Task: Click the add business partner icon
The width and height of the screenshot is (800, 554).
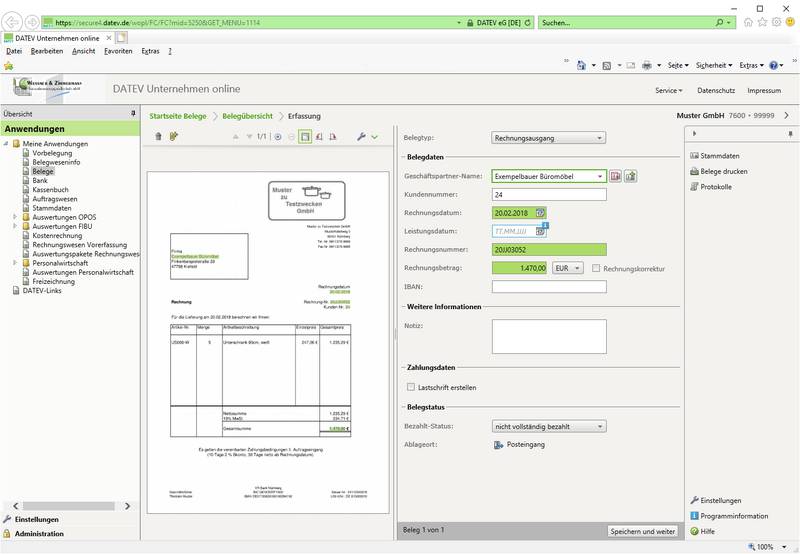Action: point(631,176)
